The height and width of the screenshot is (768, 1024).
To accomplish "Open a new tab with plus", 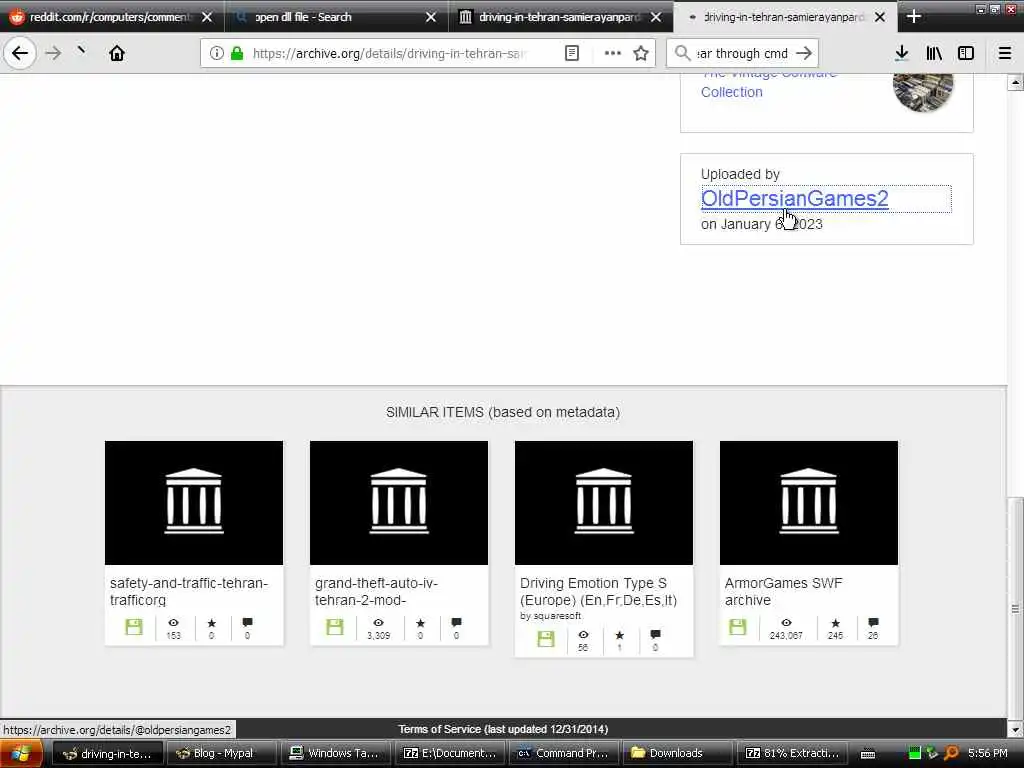I will coord(914,17).
